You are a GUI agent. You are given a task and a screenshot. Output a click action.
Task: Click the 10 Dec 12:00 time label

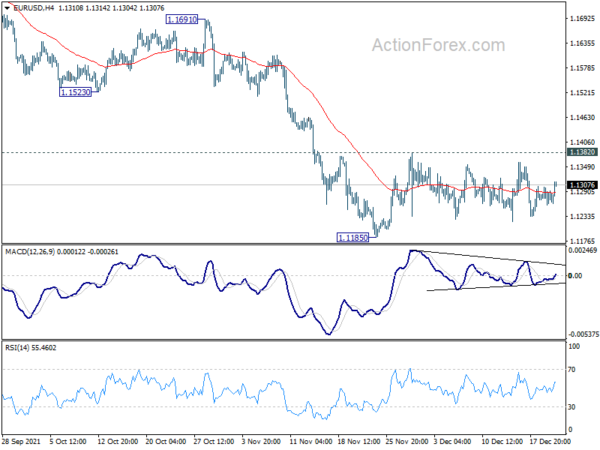502,442
